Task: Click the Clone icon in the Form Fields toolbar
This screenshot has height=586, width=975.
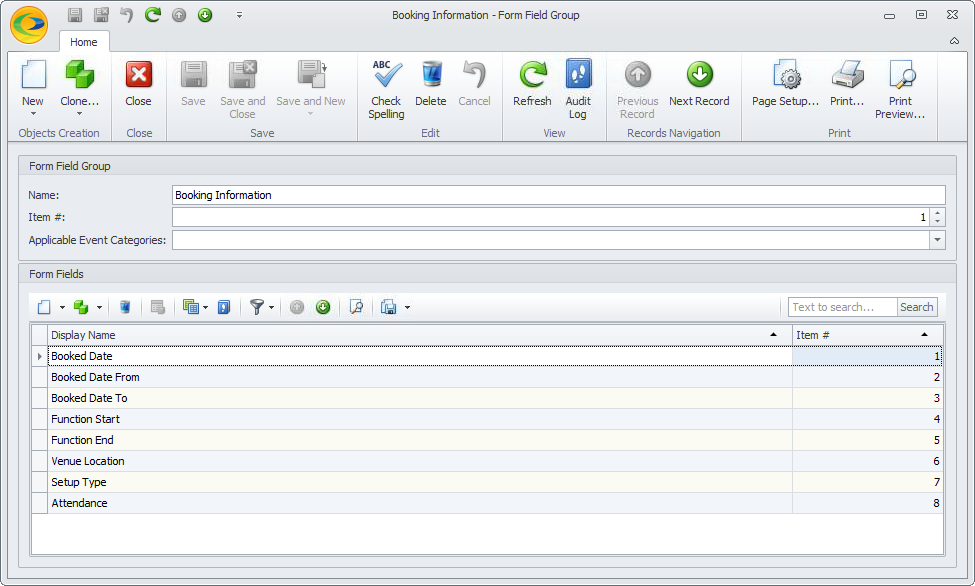Action: pos(81,307)
